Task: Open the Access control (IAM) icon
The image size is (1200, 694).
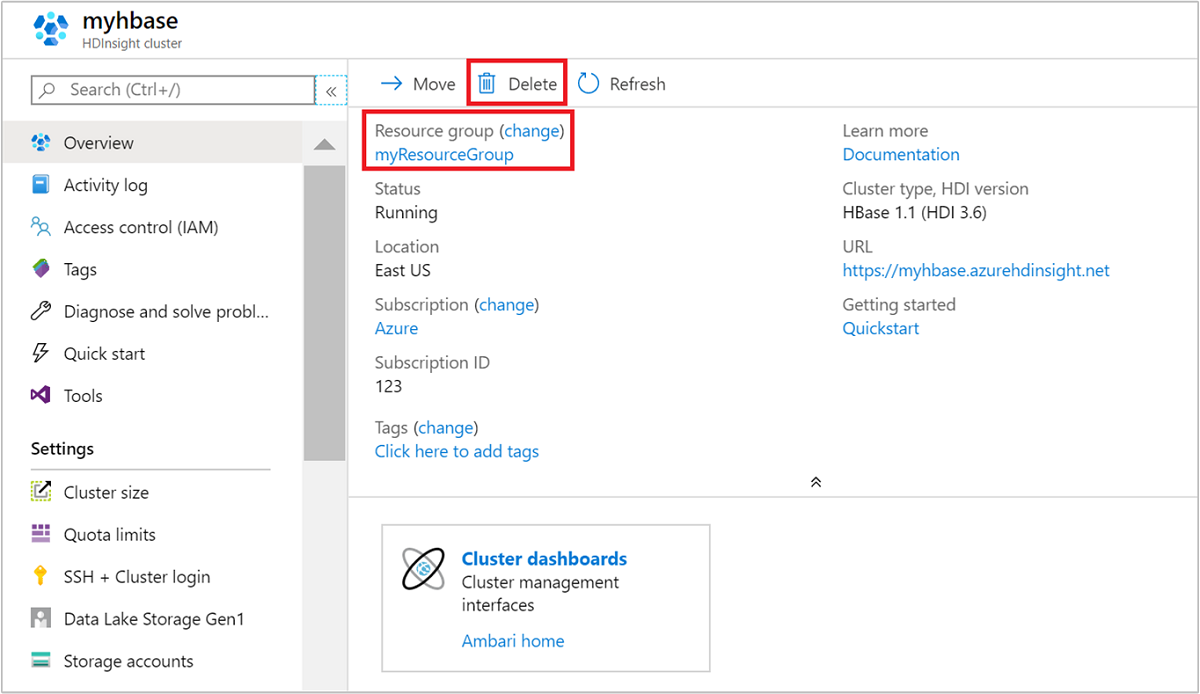Action: click(41, 227)
